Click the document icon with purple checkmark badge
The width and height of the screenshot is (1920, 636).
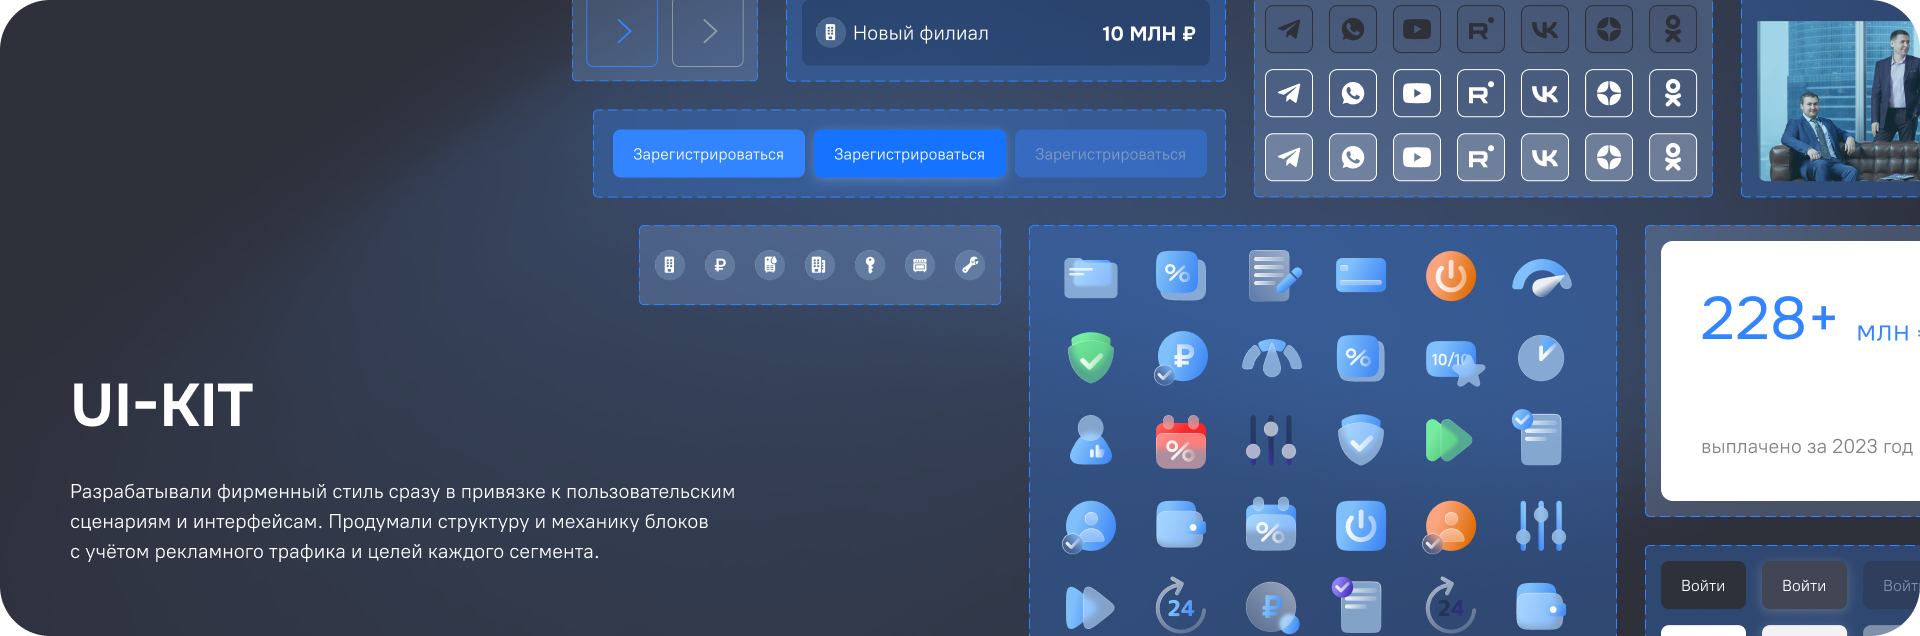coord(1357,604)
